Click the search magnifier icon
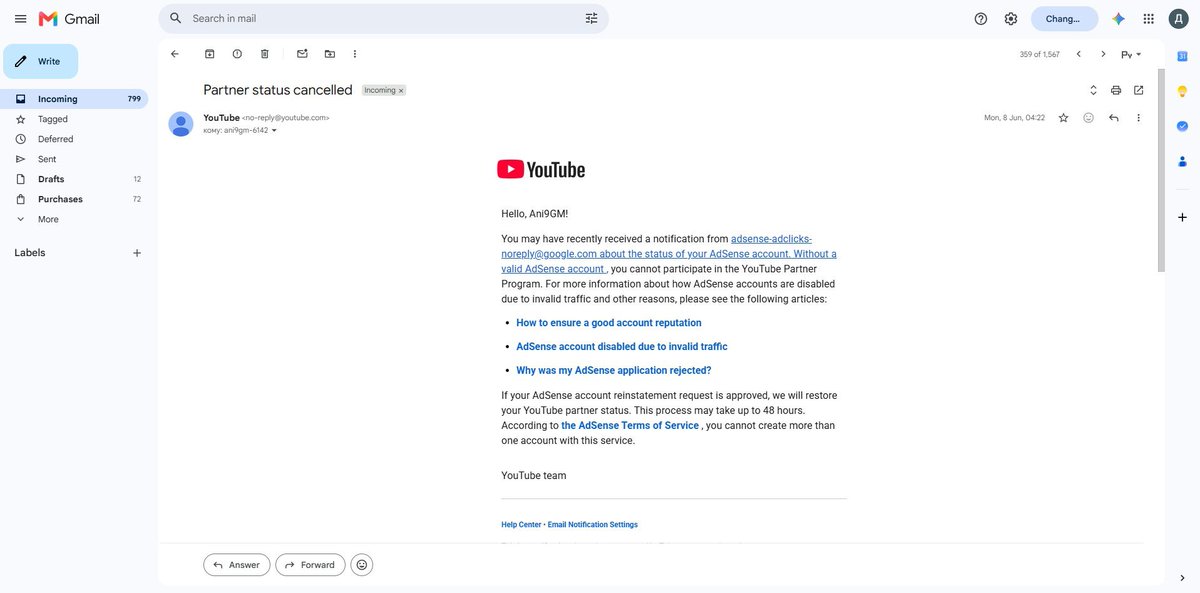Viewport: 1200px width, 593px height. (x=176, y=18)
